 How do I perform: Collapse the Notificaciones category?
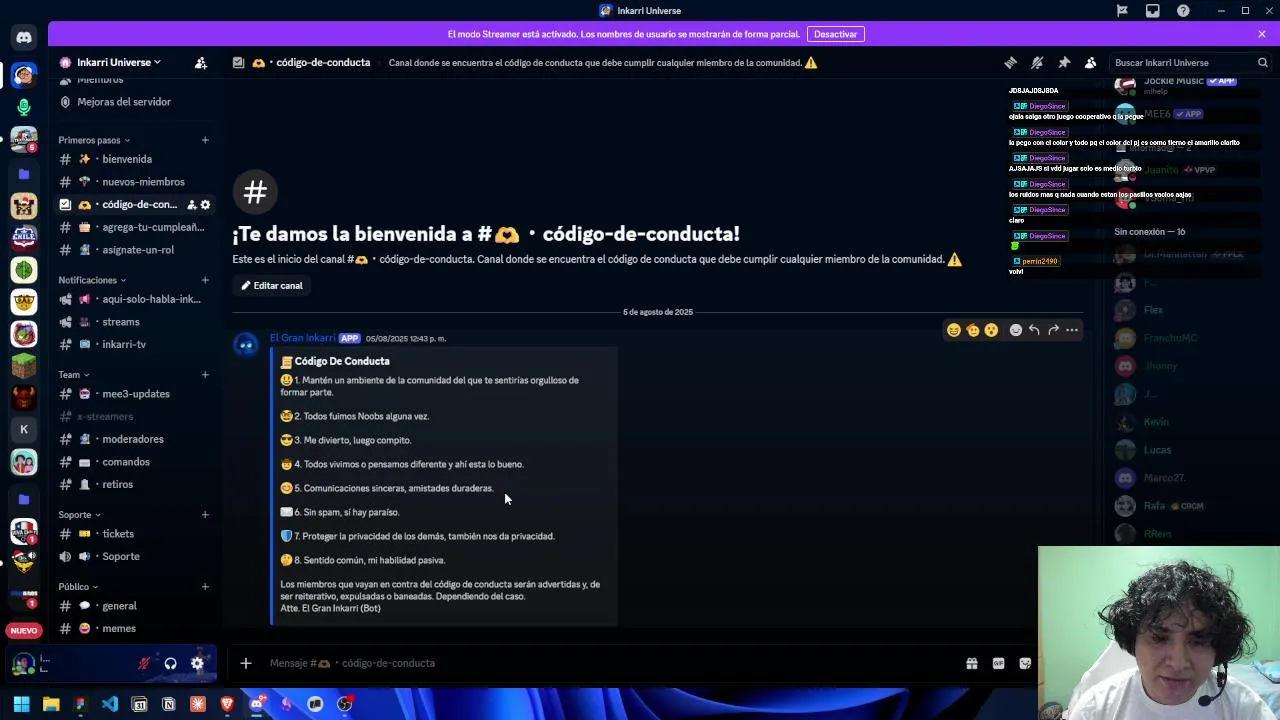tap(92, 280)
